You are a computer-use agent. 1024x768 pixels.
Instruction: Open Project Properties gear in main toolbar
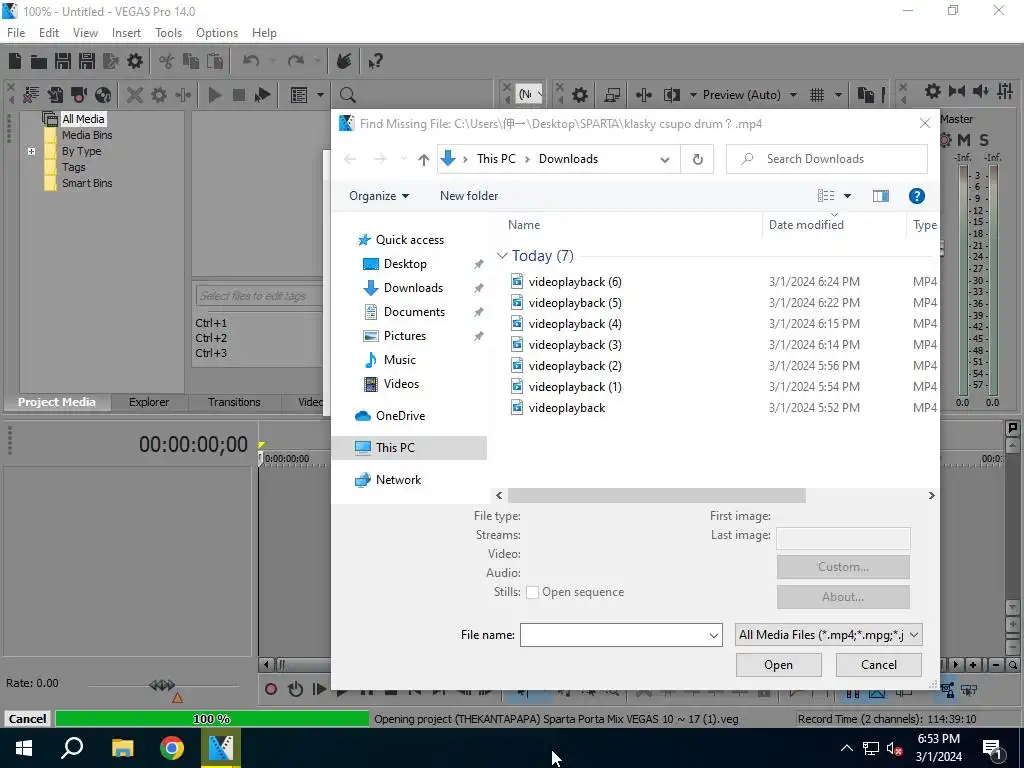click(135, 61)
